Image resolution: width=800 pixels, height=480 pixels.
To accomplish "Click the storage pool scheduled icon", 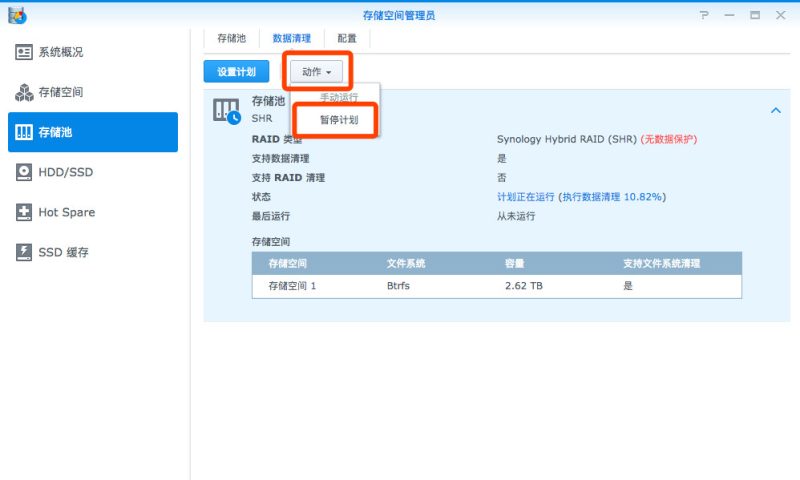I will pos(227,111).
